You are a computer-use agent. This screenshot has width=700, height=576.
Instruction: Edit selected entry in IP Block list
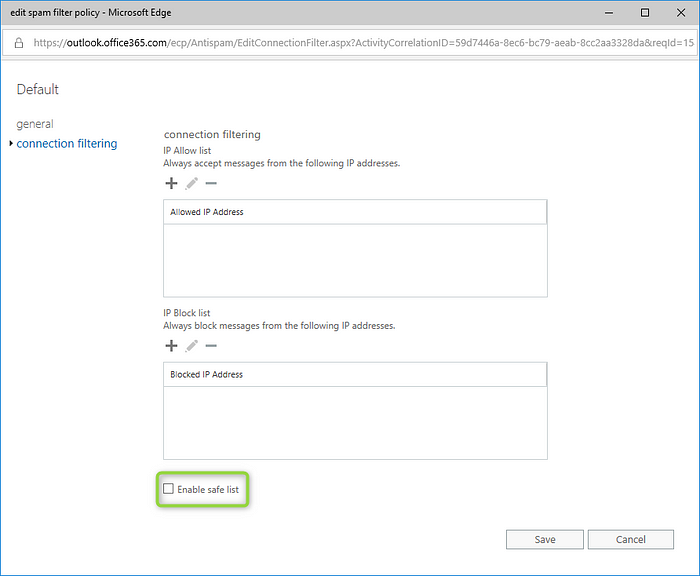click(x=192, y=346)
